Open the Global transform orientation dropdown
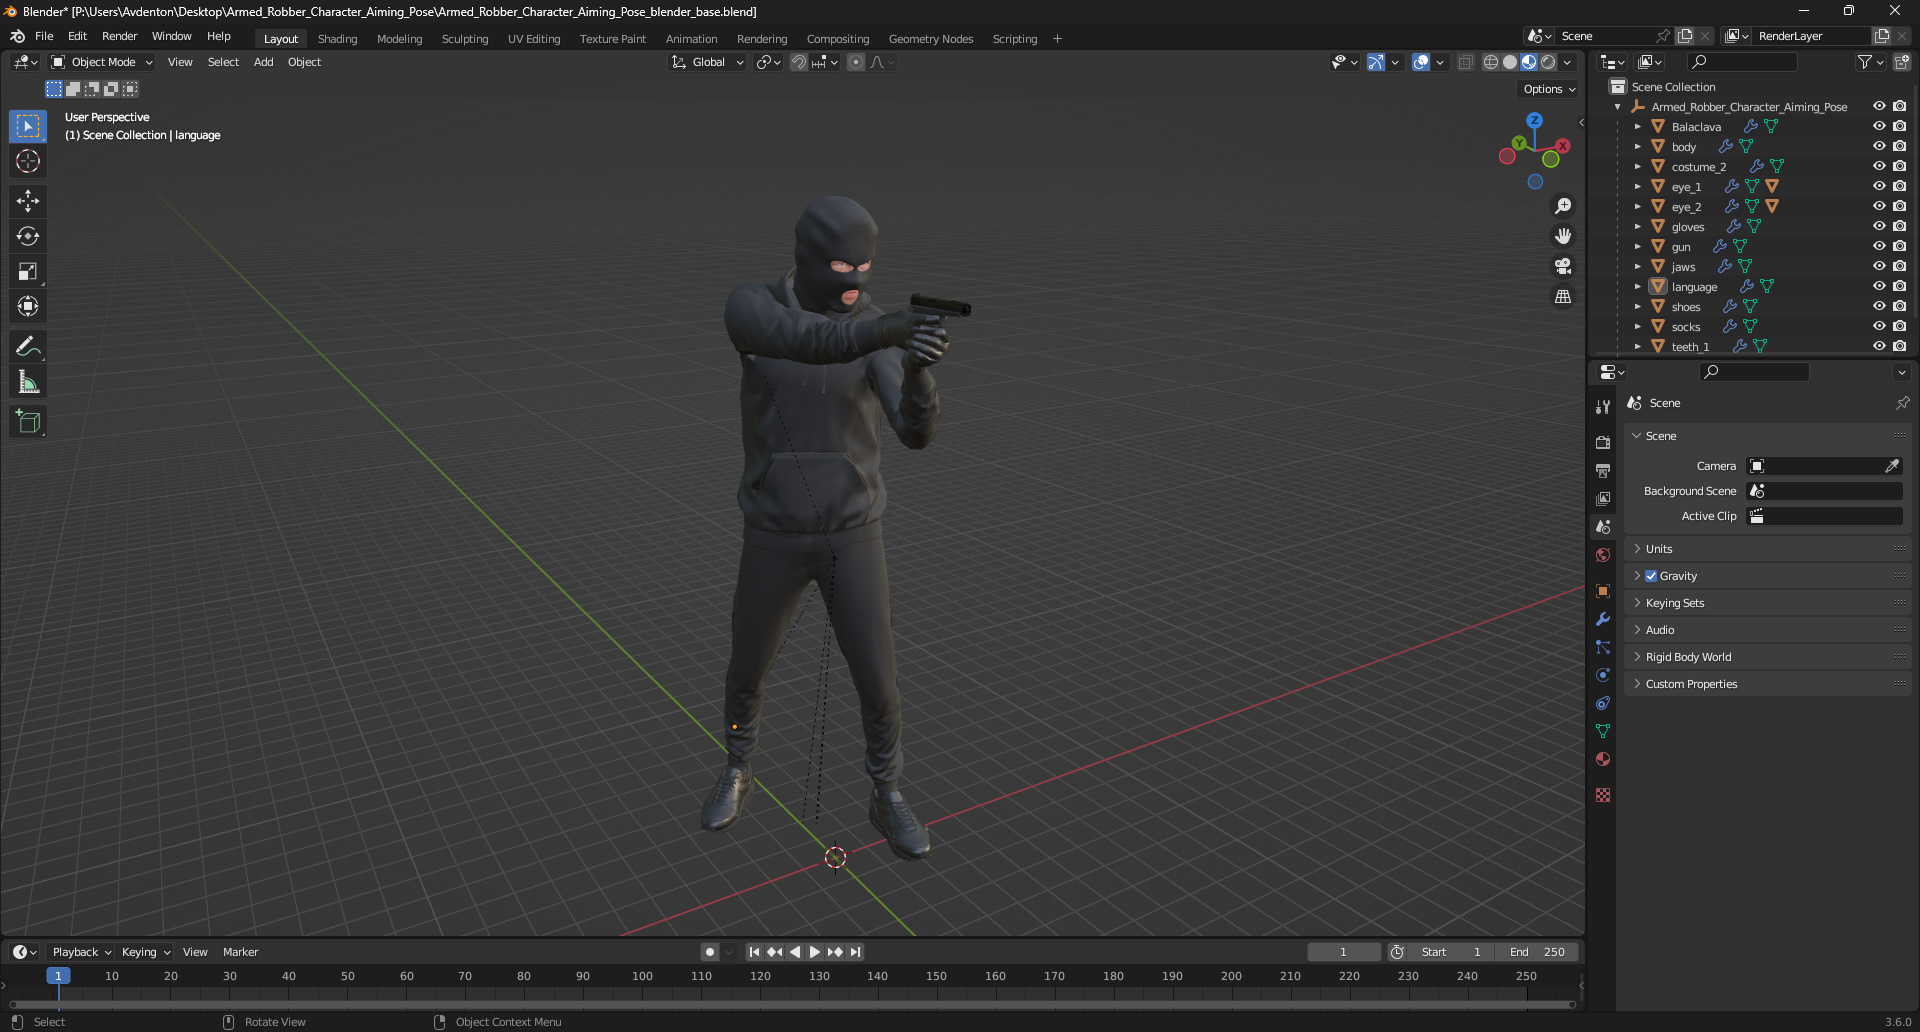Viewport: 1920px width, 1032px height. pyautogui.click(x=708, y=62)
